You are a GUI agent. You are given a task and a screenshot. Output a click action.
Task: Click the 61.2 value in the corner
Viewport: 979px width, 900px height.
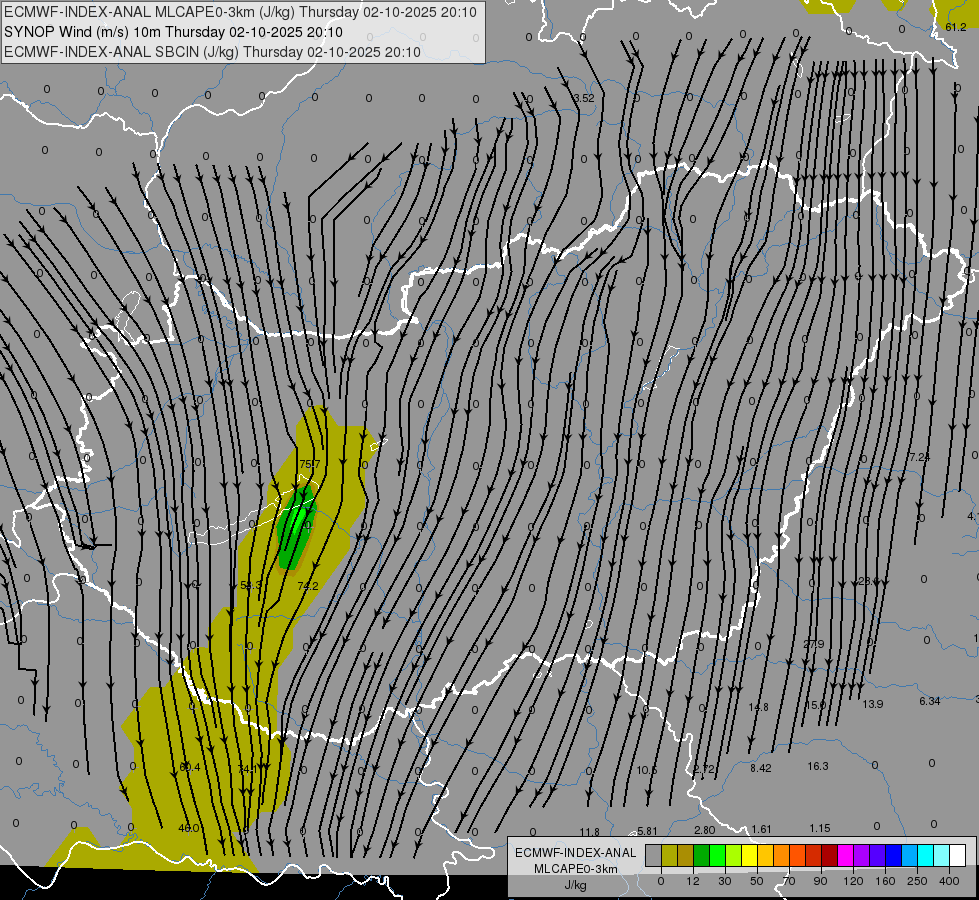click(x=955, y=27)
